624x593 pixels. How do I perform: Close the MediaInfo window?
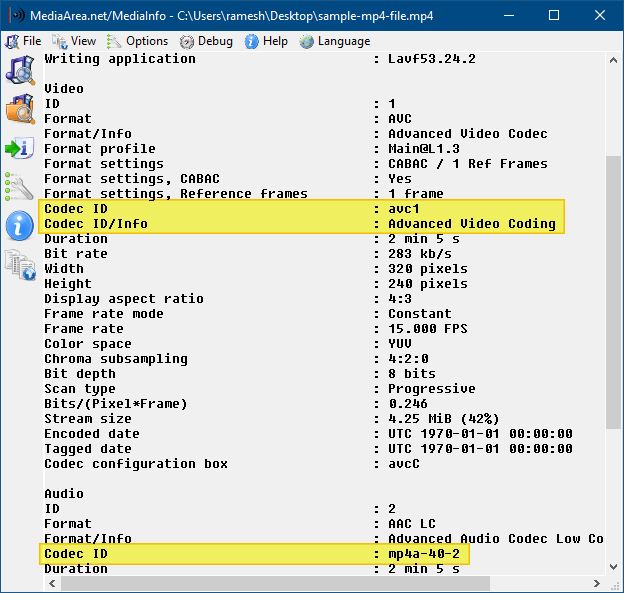(600, 16)
